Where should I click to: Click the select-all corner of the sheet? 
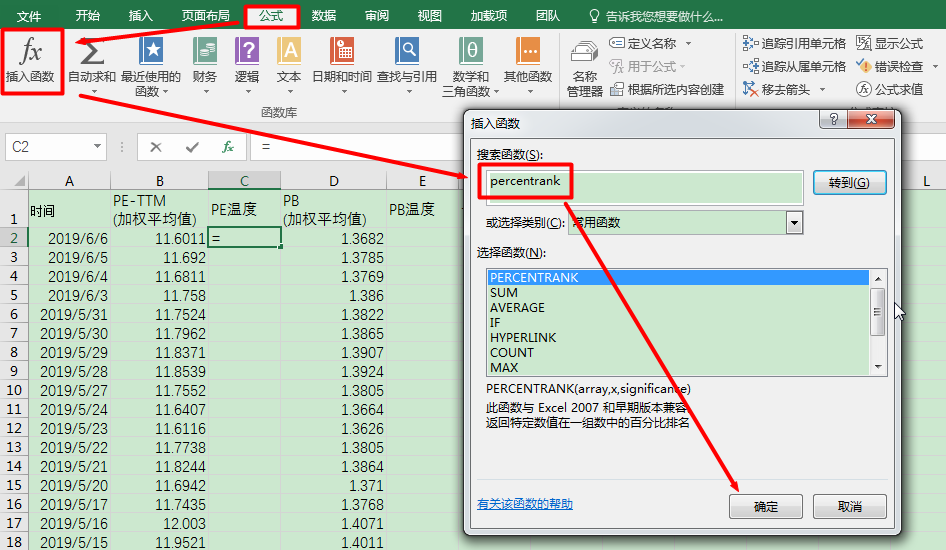coord(19,180)
